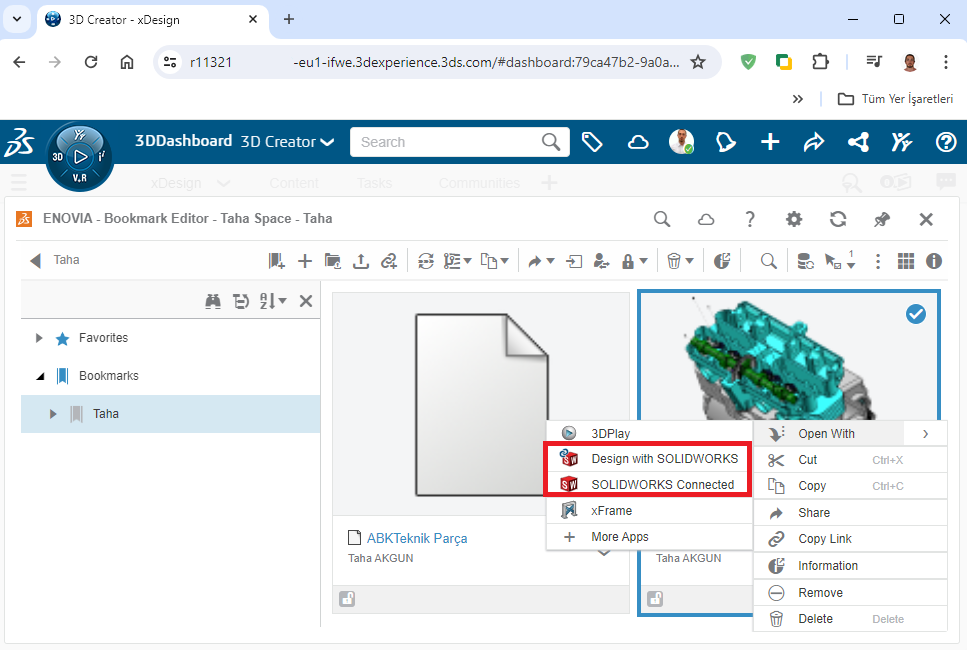The image size is (967, 650).
Task: Open the ABKTeknik Parça link
Action: (416, 538)
